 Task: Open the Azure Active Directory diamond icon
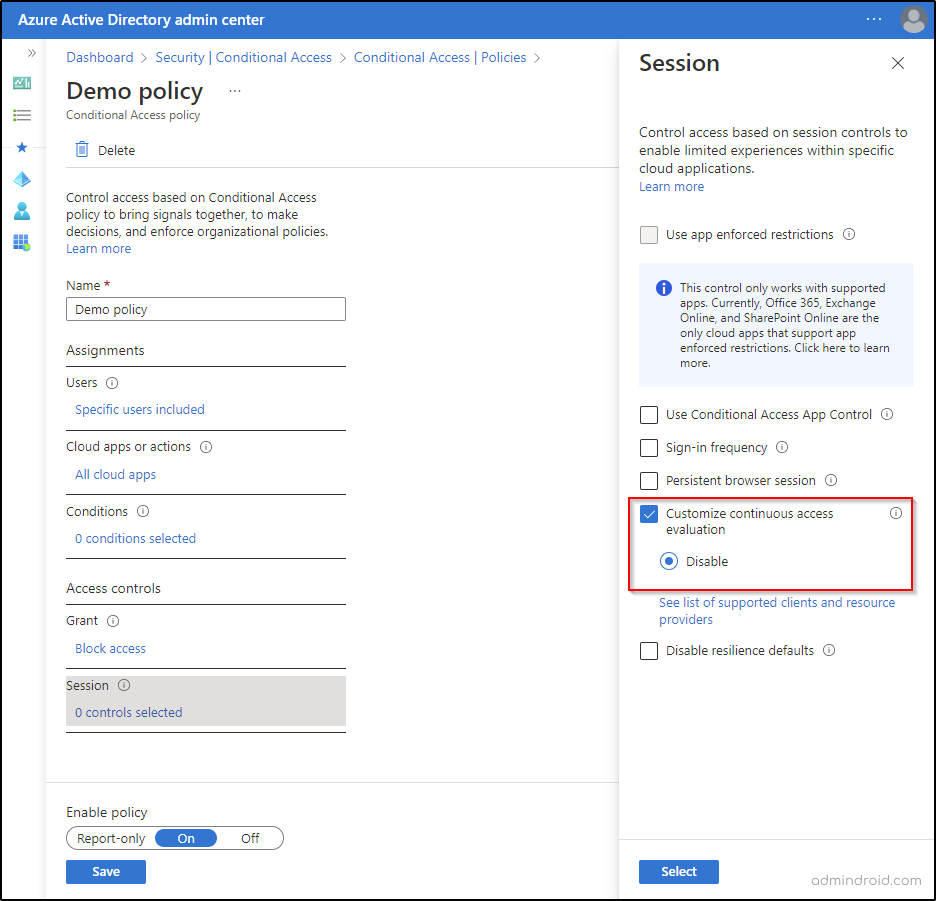pos(22,179)
